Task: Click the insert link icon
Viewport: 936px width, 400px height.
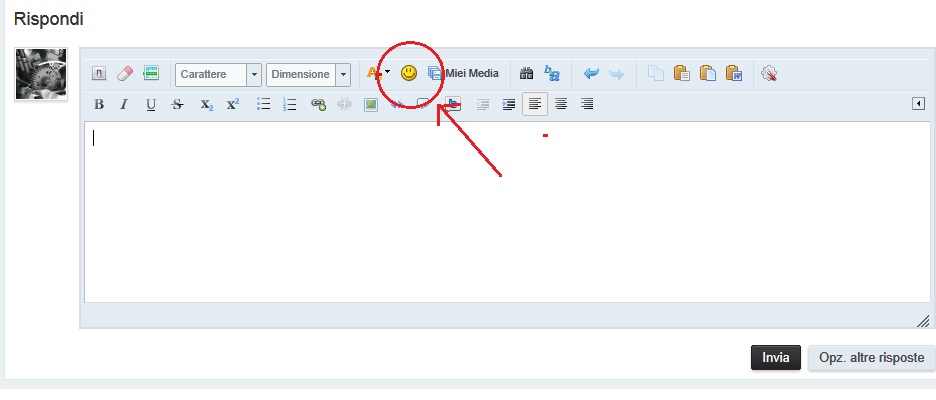Action: (x=318, y=104)
